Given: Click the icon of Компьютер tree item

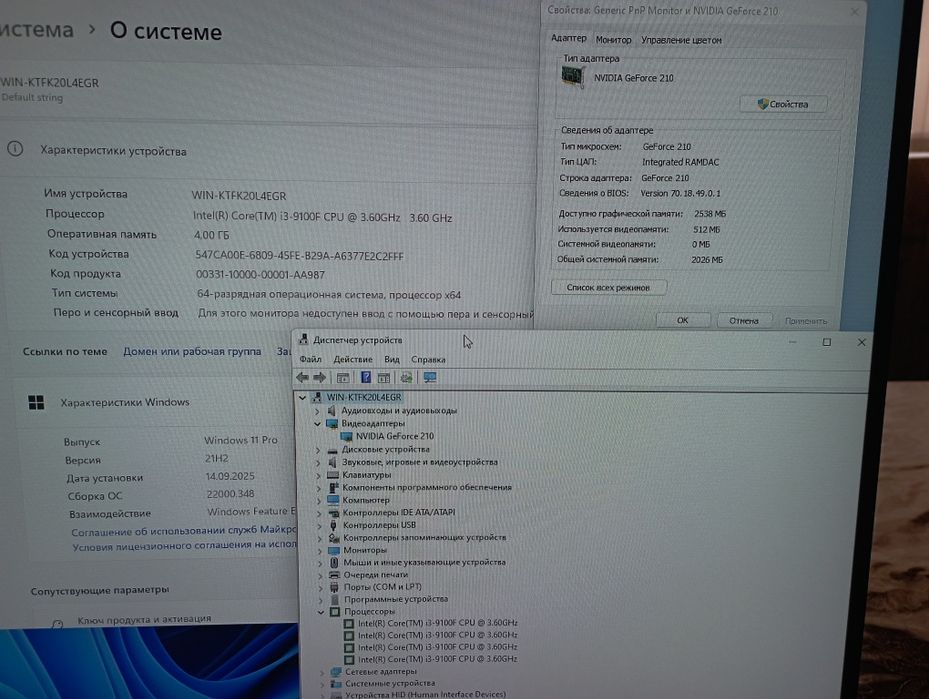Looking at the screenshot, I should tap(334, 500).
